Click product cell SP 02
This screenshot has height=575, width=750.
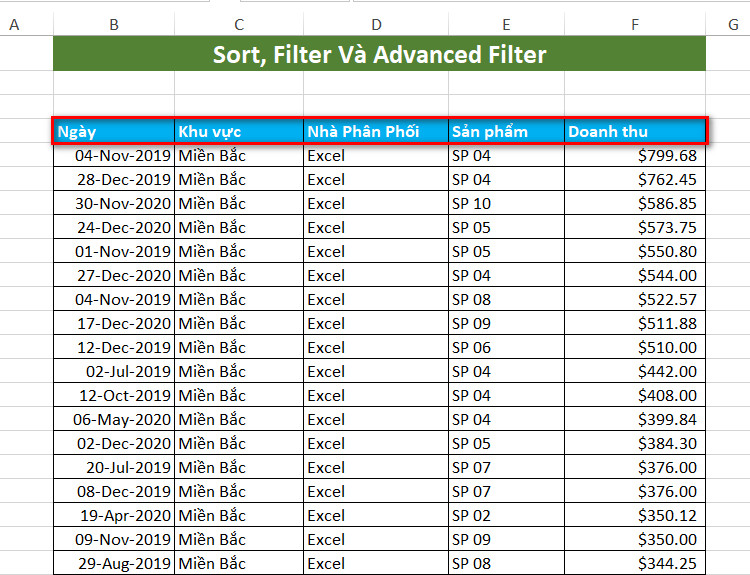pos(507,515)
